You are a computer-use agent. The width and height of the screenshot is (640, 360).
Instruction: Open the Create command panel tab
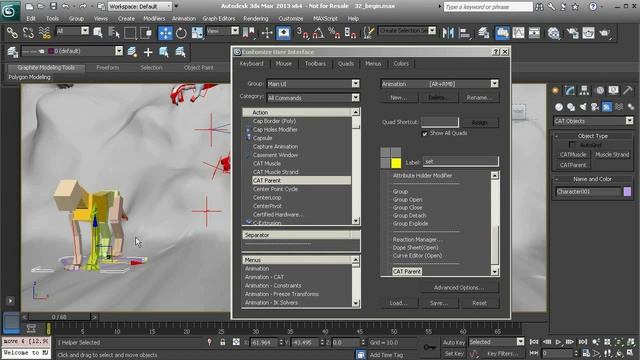point(556,91)
